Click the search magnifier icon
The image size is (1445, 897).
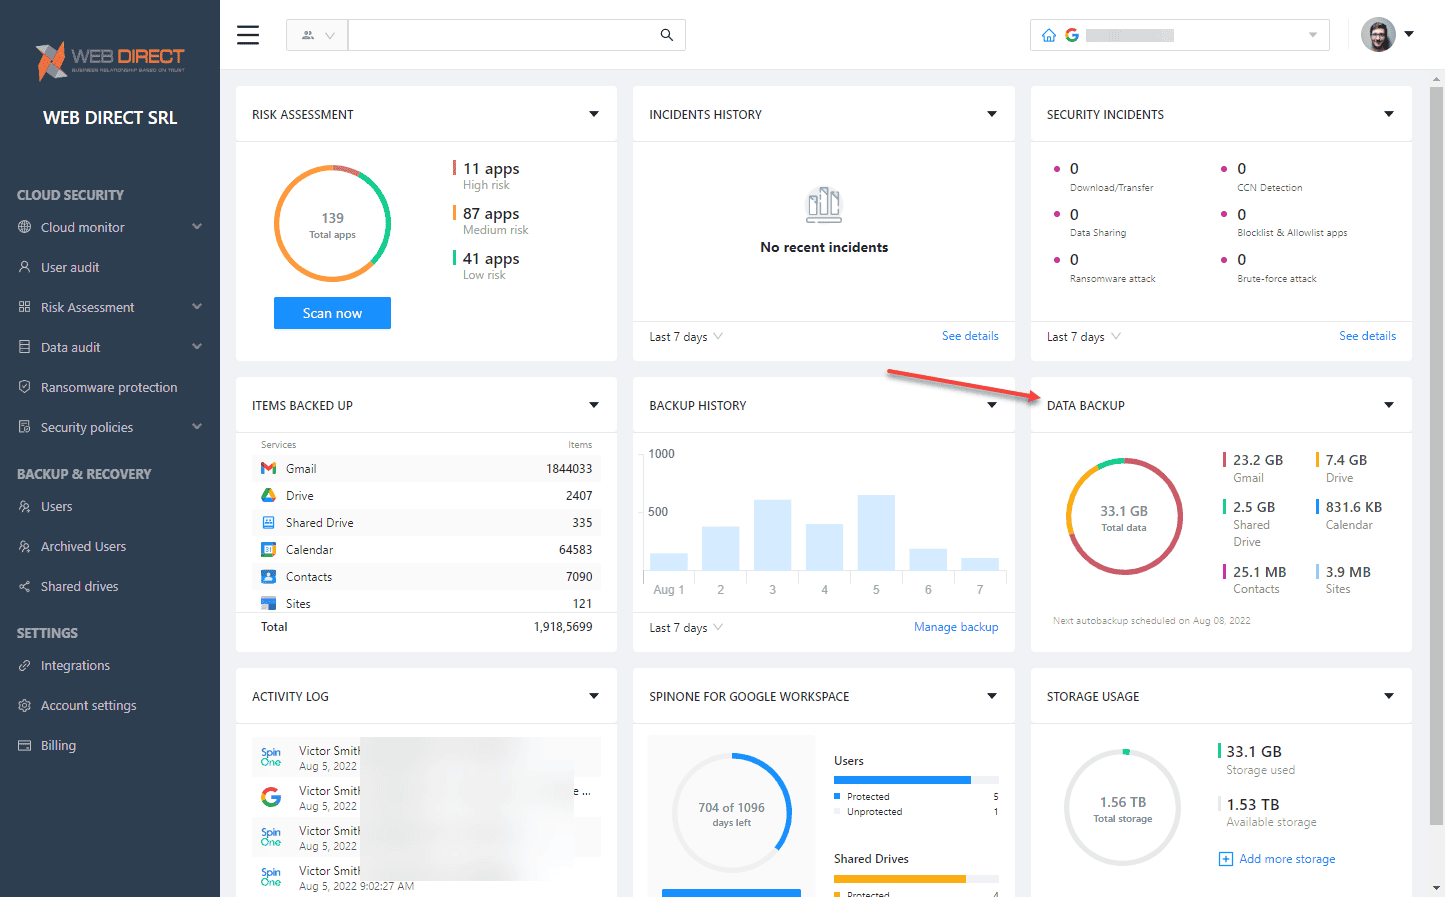coord(667,35)
